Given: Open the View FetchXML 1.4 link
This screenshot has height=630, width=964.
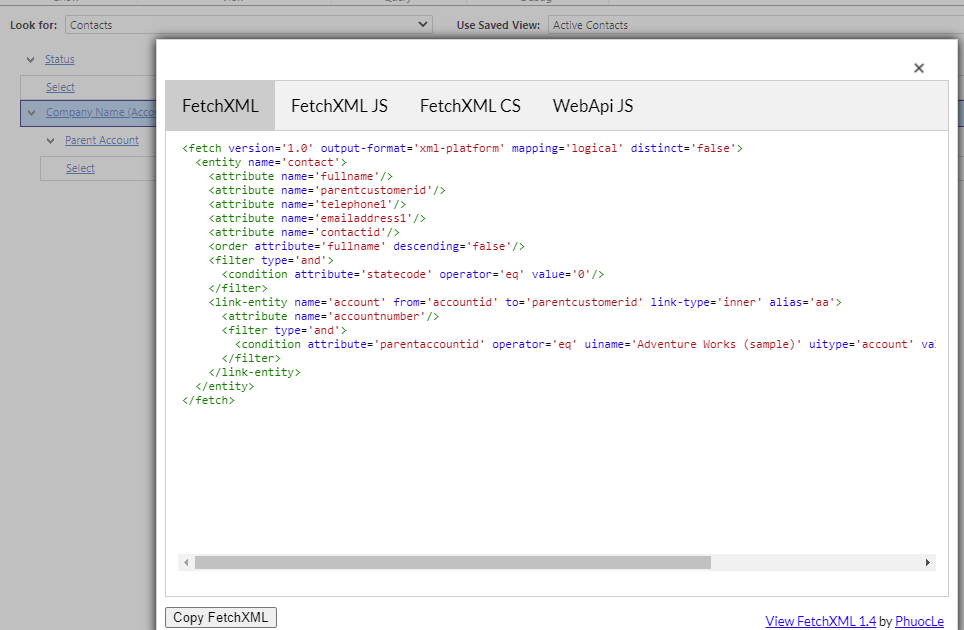Looking at the screenshot, I should coord(821,621).
